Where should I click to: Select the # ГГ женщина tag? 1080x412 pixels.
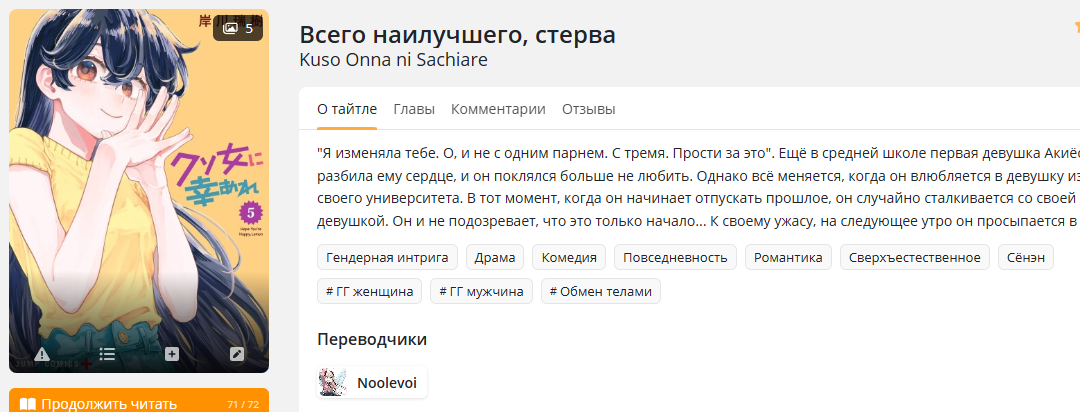tap(370, 291)
